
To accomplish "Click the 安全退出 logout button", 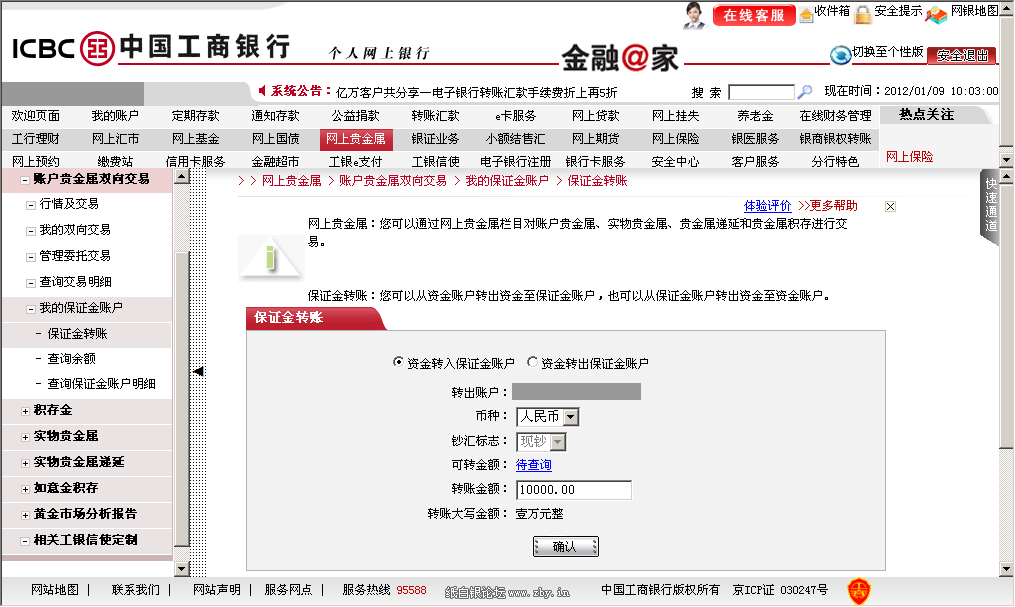I will (962, 56).
